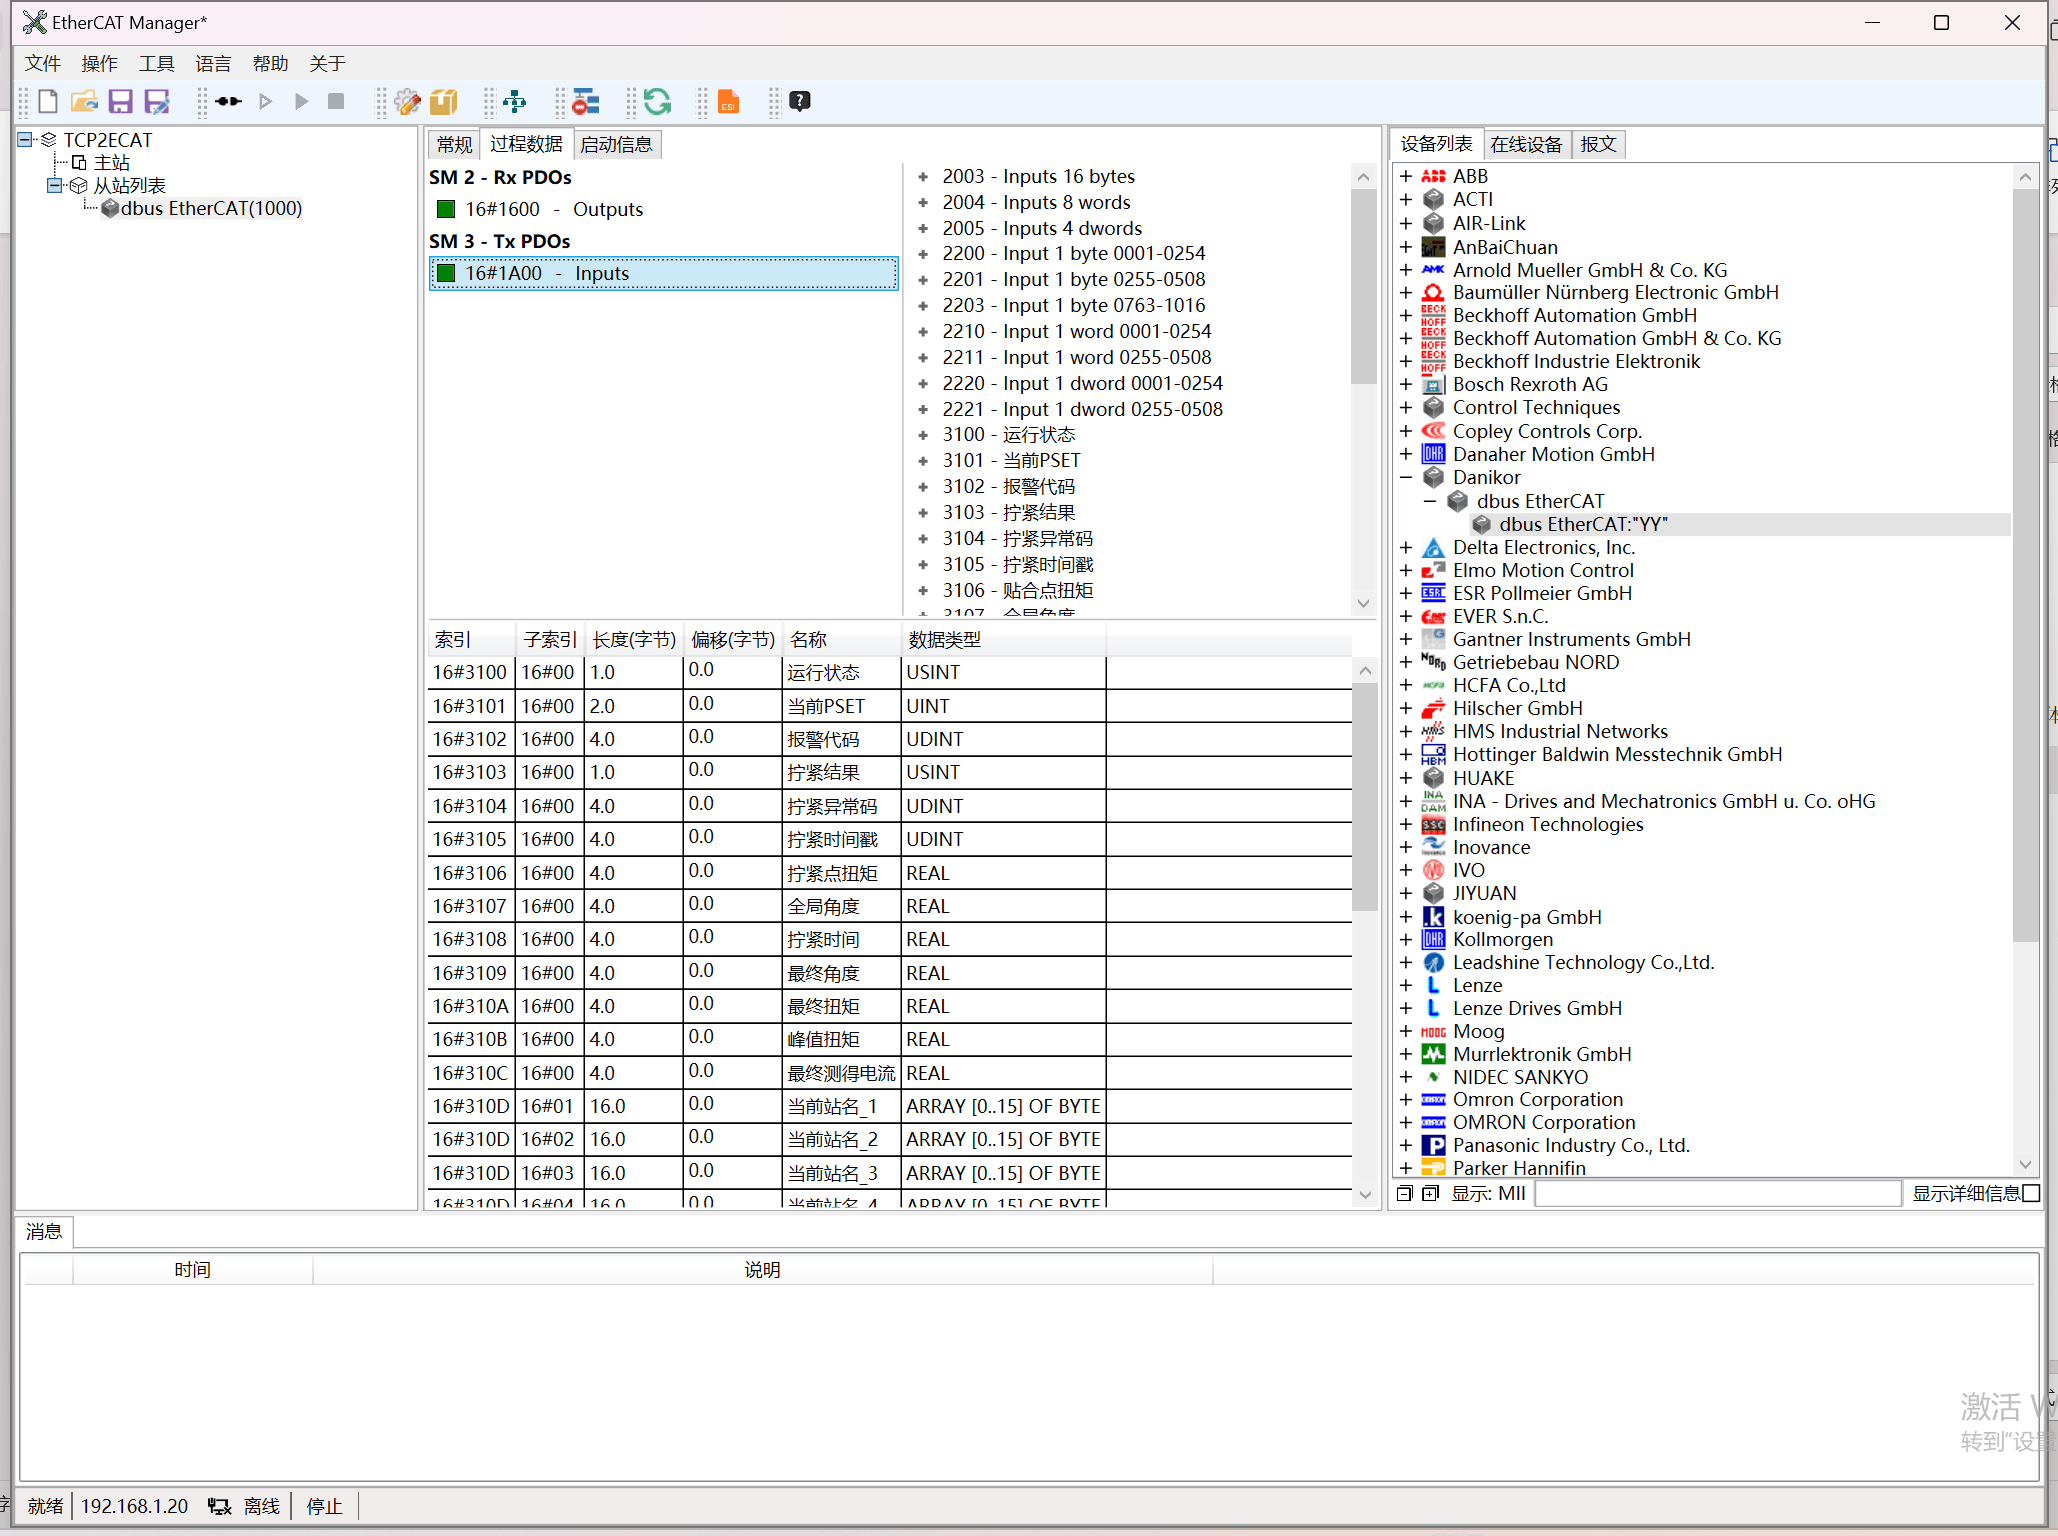Select Delta Electronics, Inc. vendor
The image size is (2058, 1536).
click(1543, 547)
